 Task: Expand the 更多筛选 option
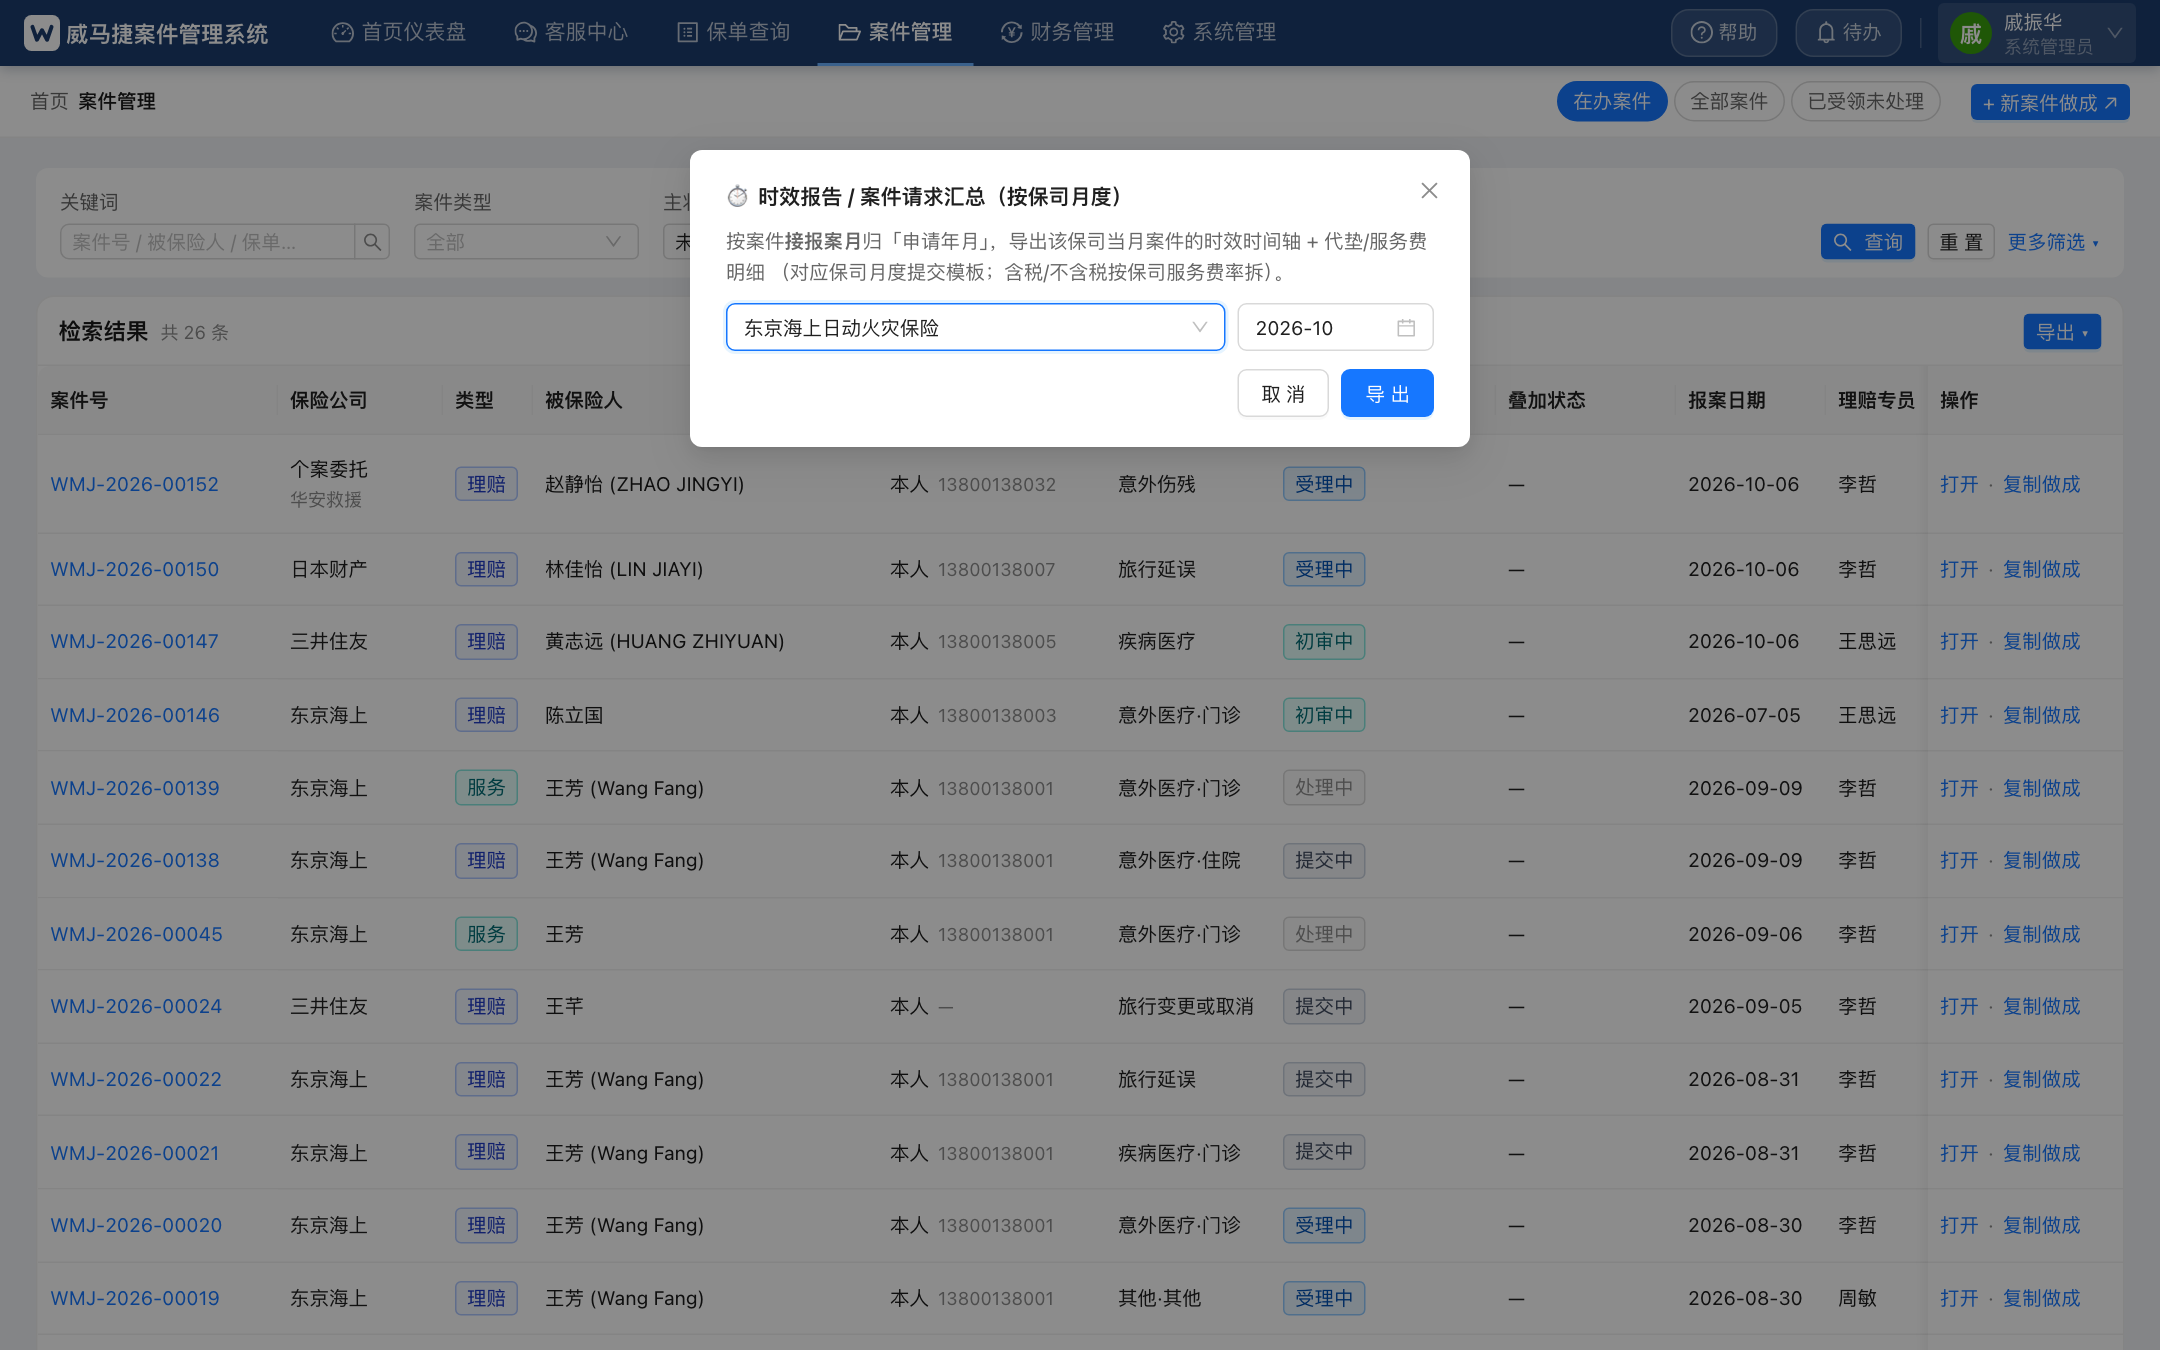[x=2053, y=242]
